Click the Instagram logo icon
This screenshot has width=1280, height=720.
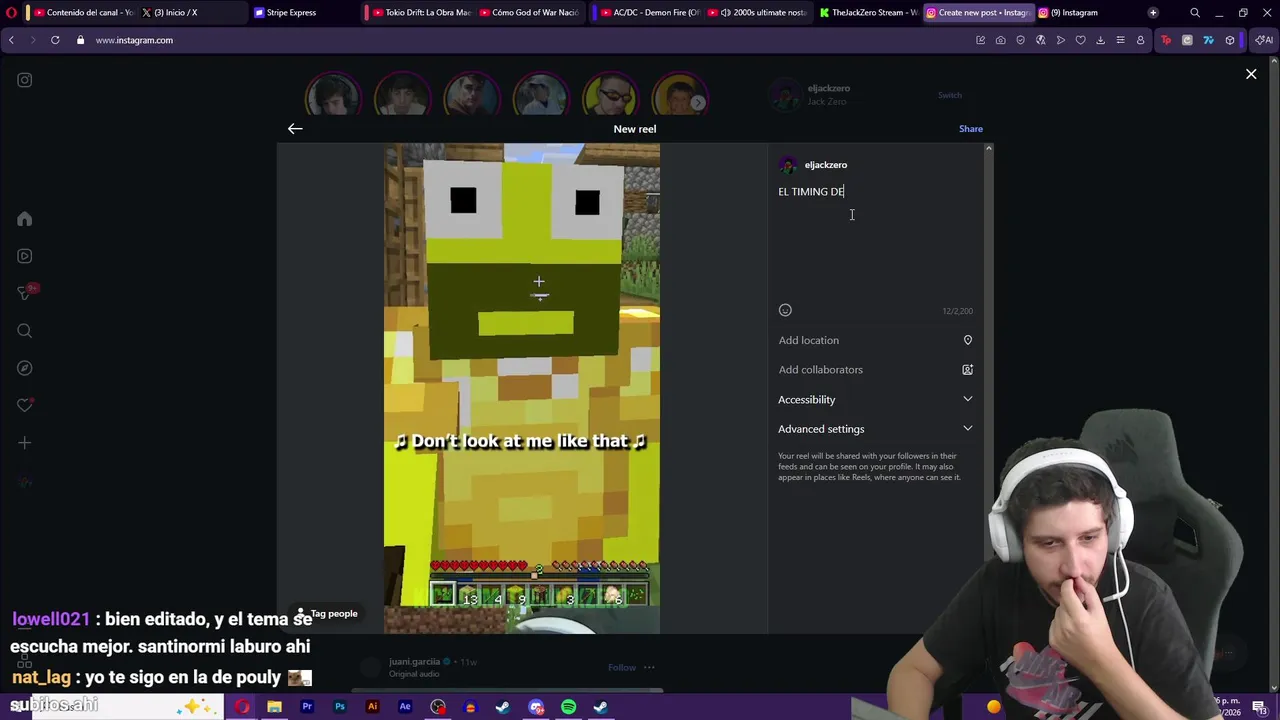[x=25, y=80]
